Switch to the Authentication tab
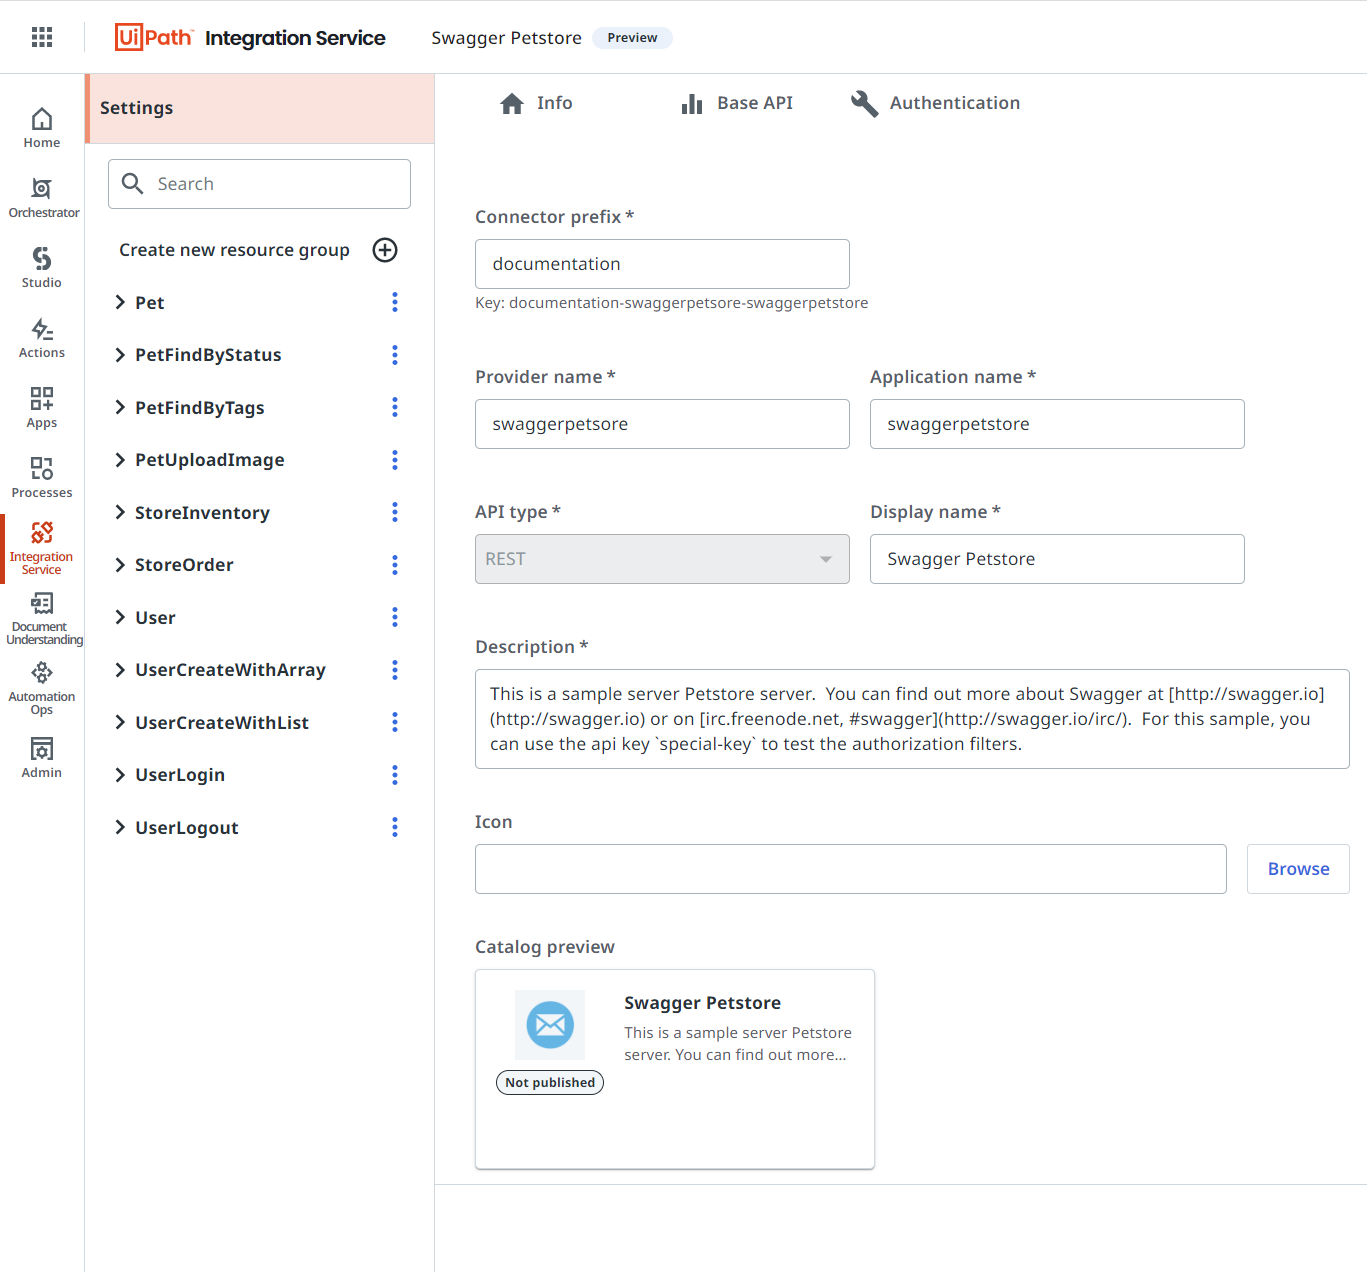Screen dimensions: 1367x1272 [x=935, y=103]
